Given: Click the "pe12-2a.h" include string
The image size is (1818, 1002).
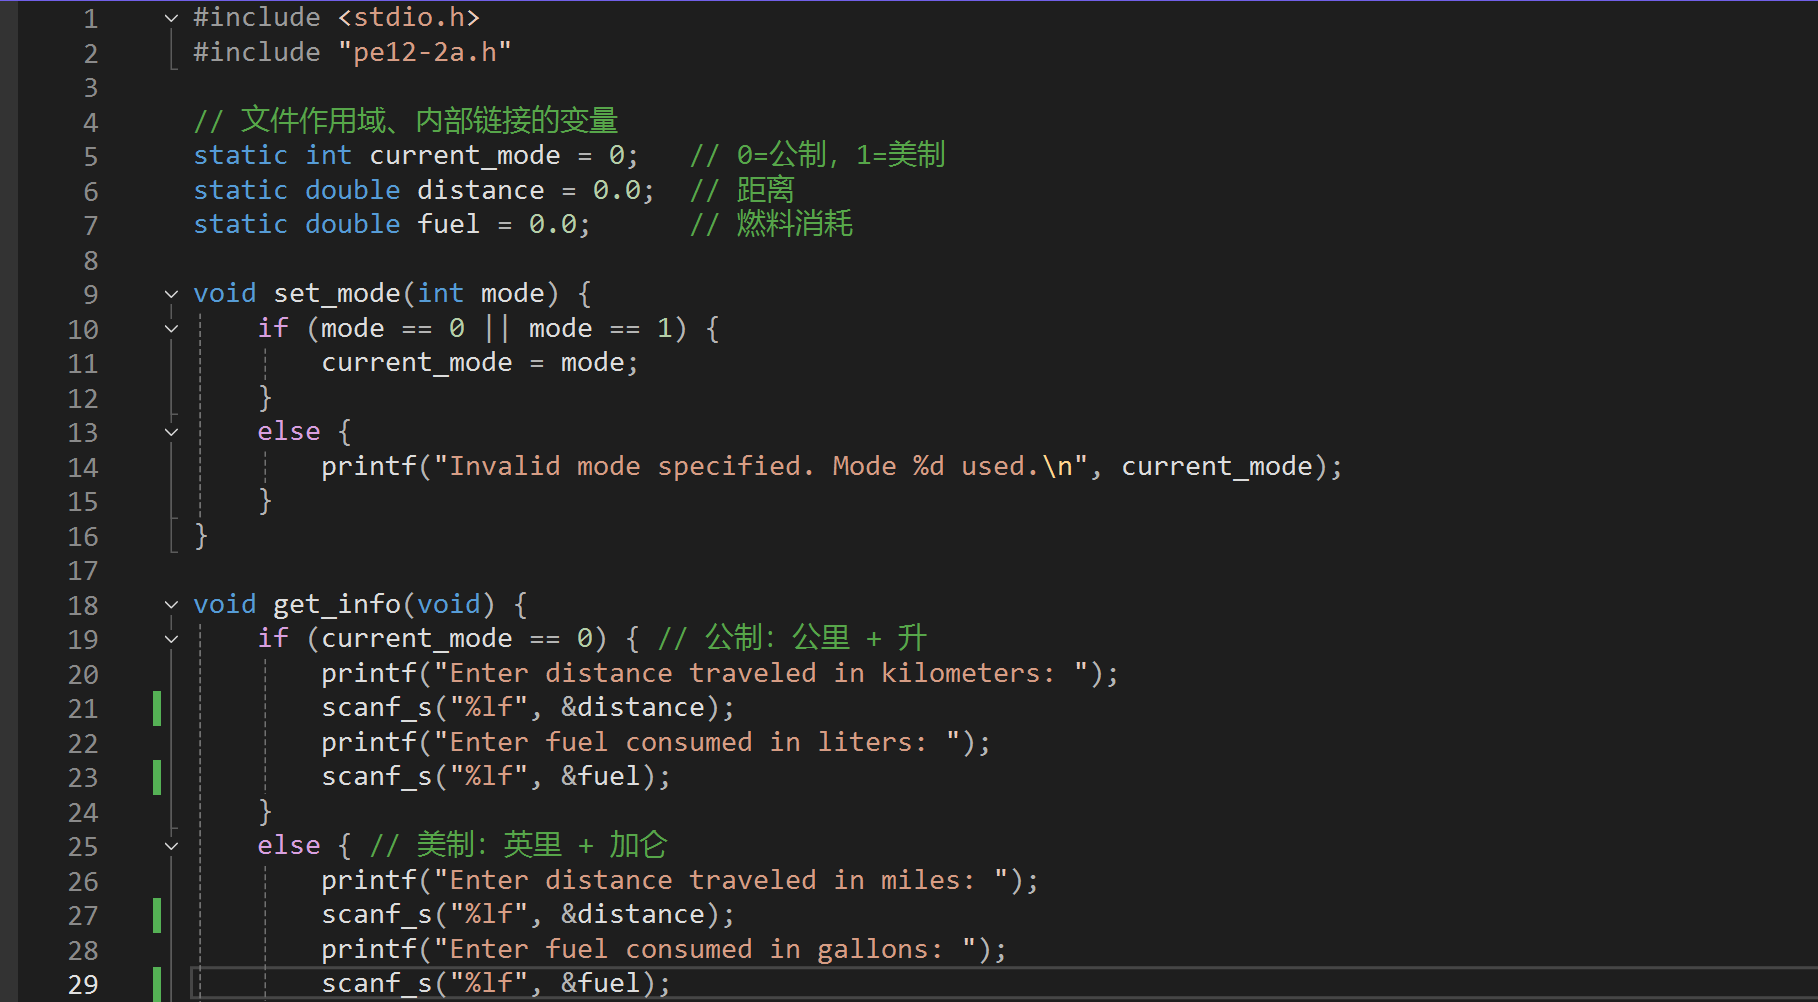Looking at the screenshot, I should (425, 52).
